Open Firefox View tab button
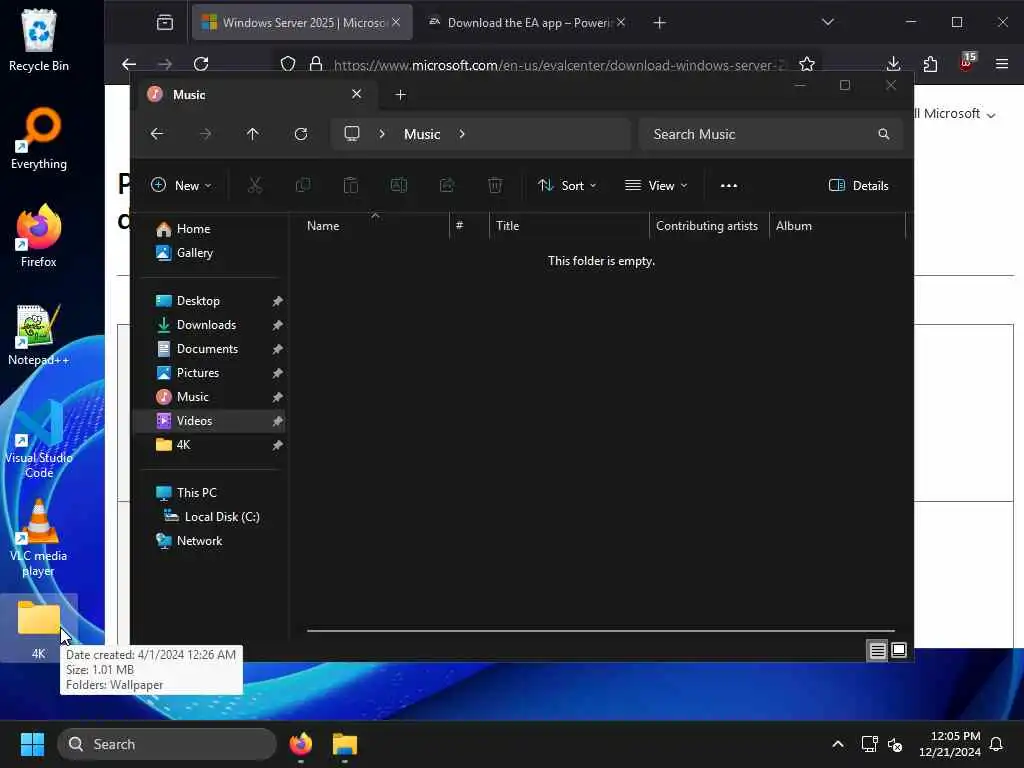Image resolution: width=1024 pixels, height=768 pixels. tap(165, 23)
